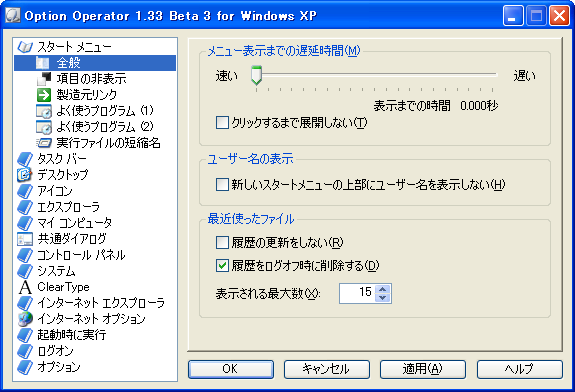This screenshot has width=575, height=392.
Task: Click the app icon in the title bar
Action: [x=12, y=16]
